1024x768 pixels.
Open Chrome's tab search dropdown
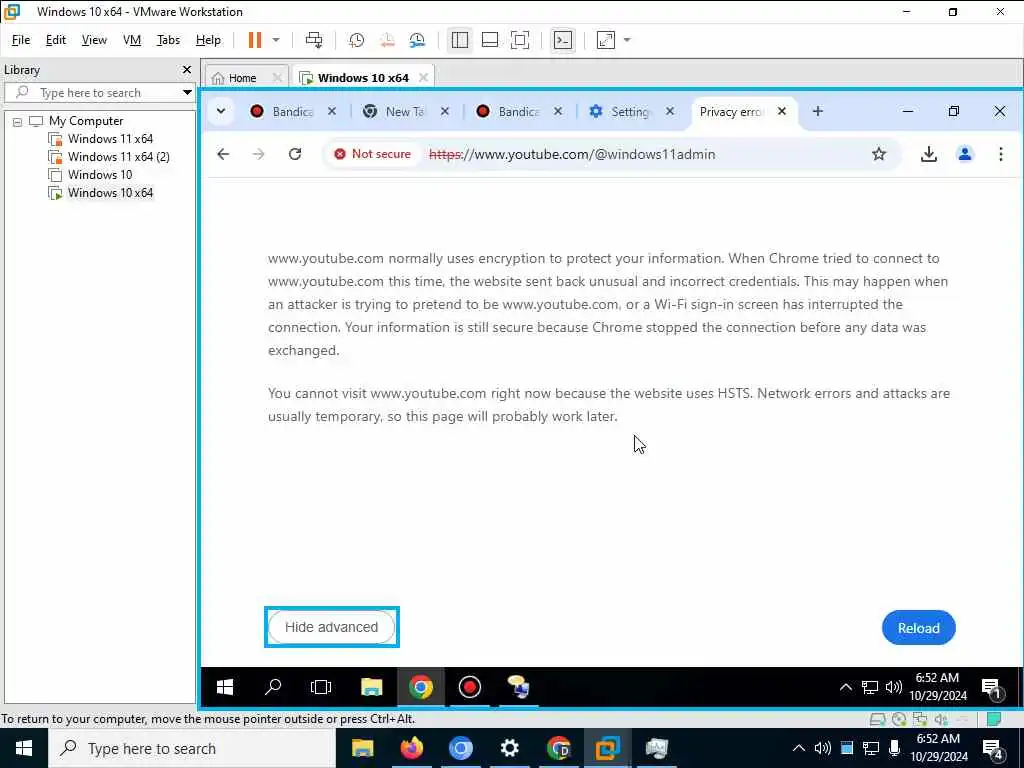point(221,111)
